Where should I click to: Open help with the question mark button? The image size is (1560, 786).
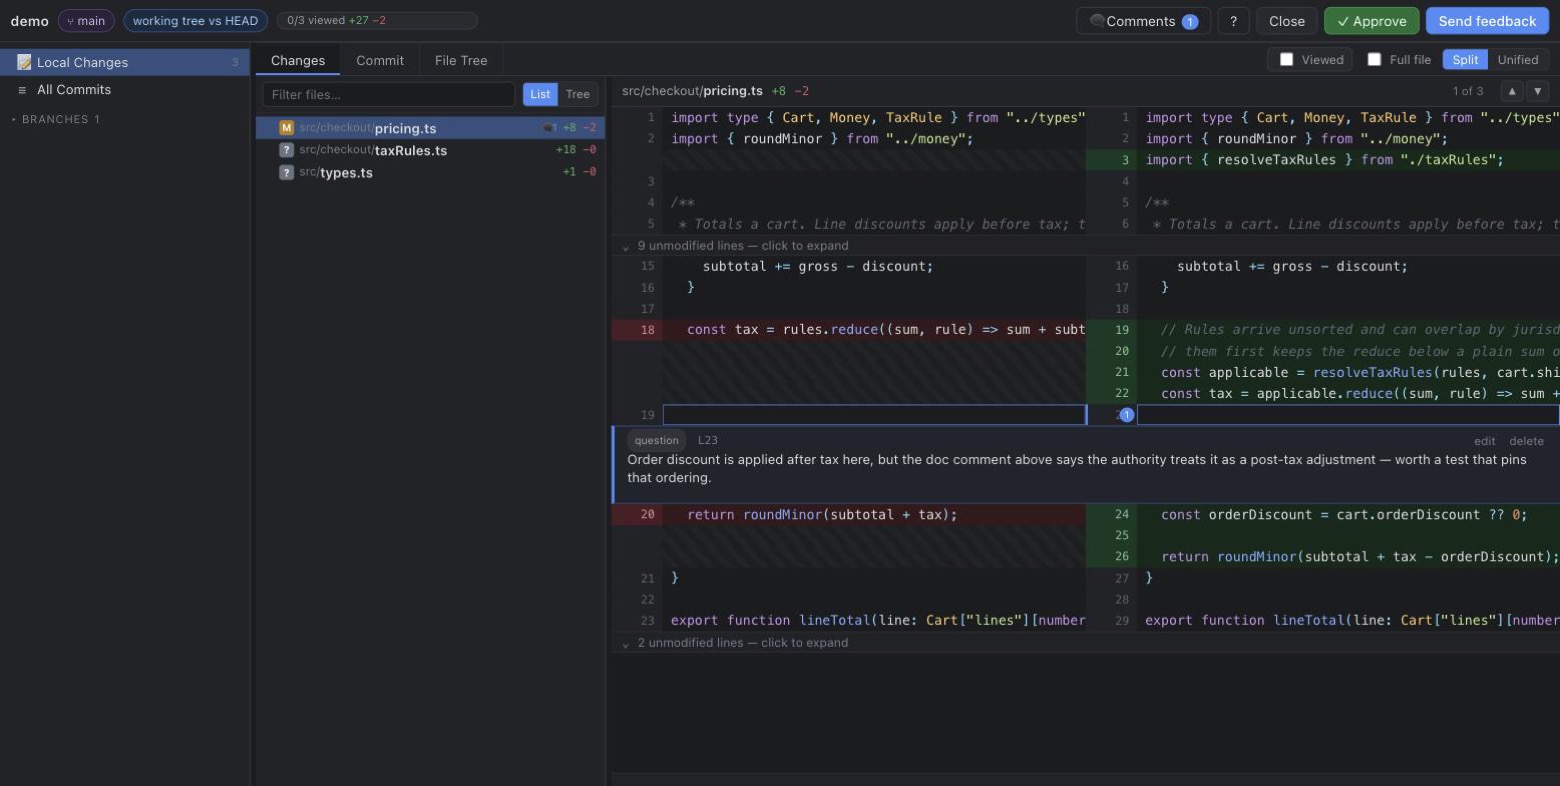point(1233,21)
